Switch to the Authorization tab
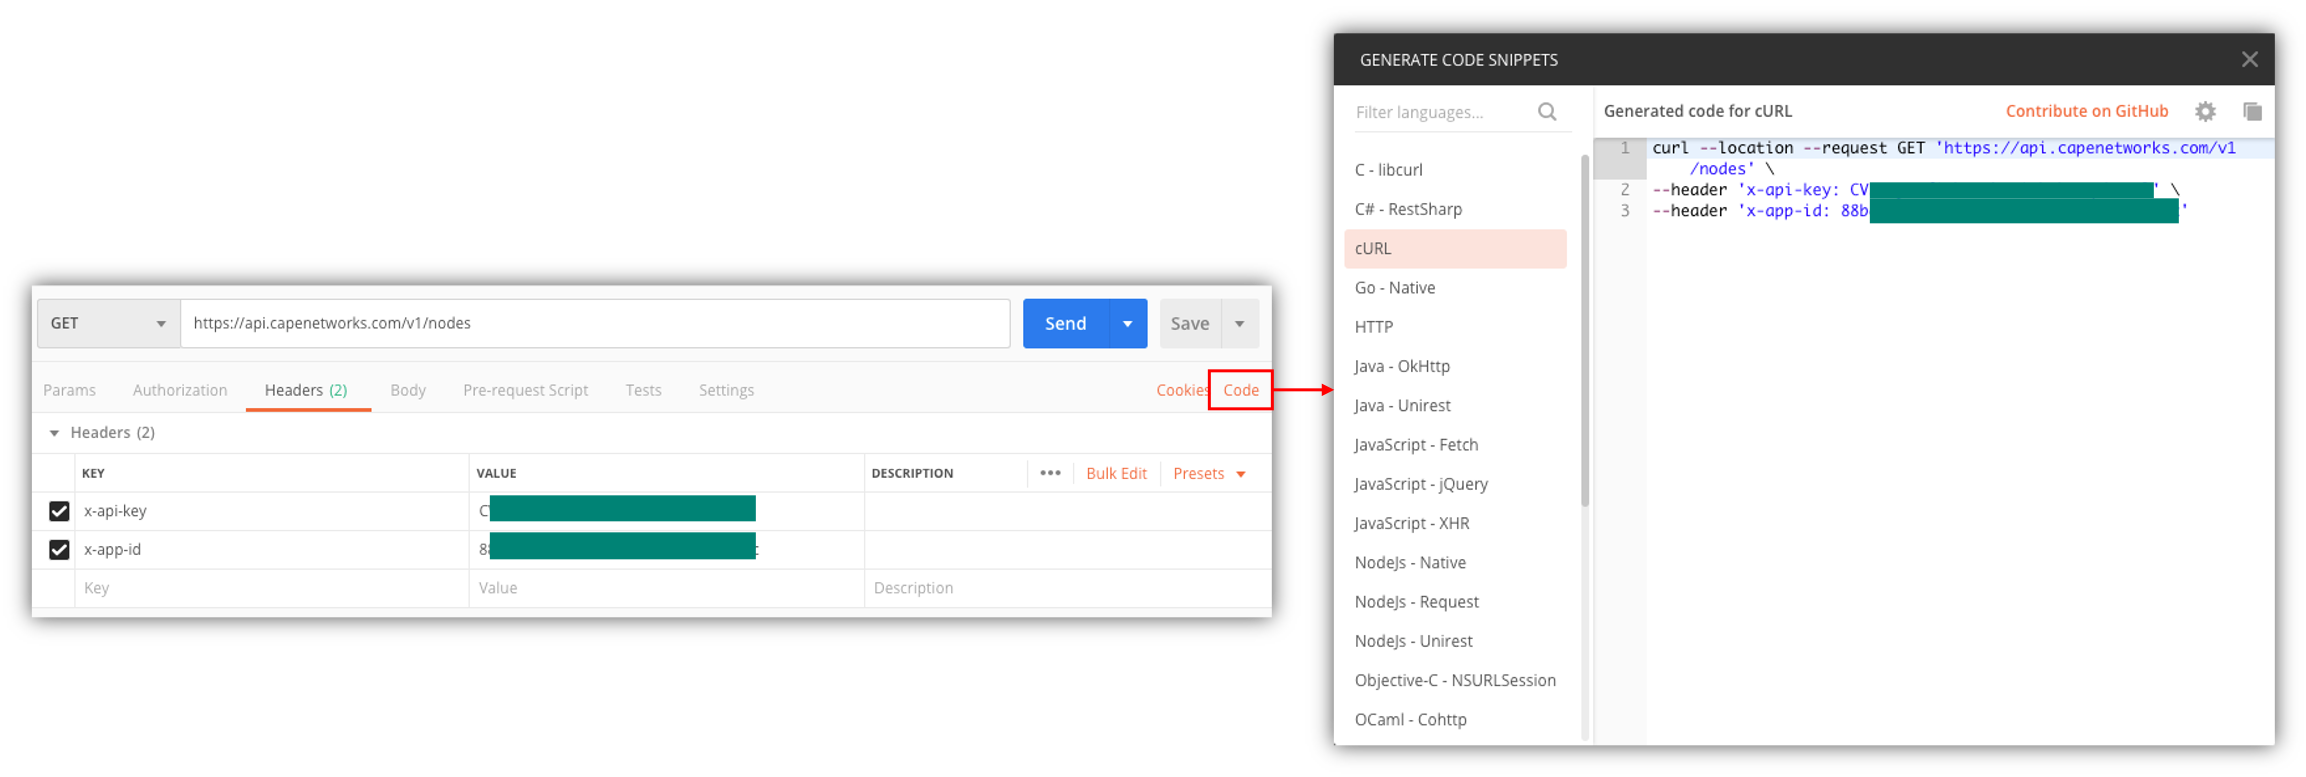The image size is (2306, 777). coord(180,390)
